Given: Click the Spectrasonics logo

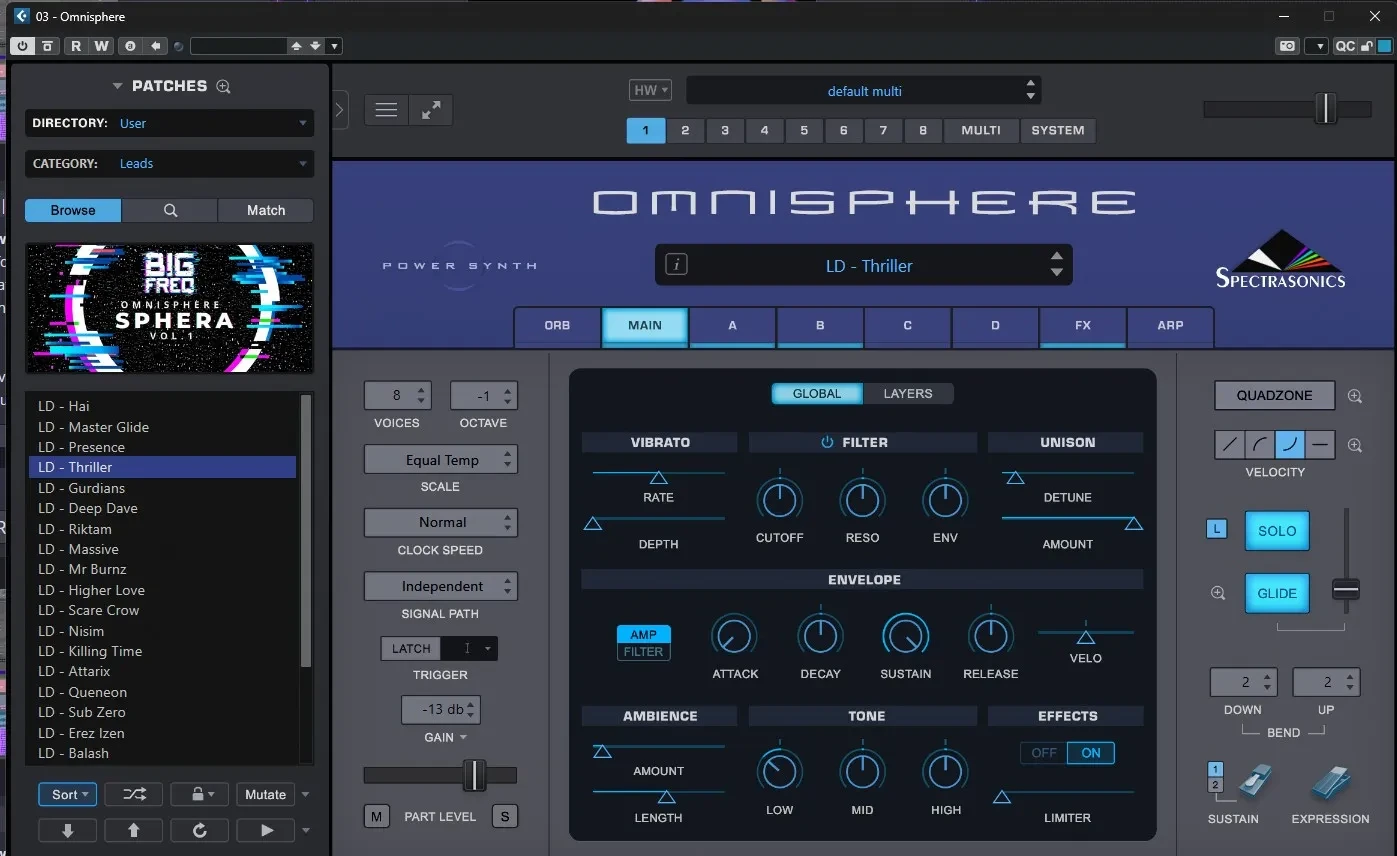Looking at the screenshot, I should pos(1280,259).
